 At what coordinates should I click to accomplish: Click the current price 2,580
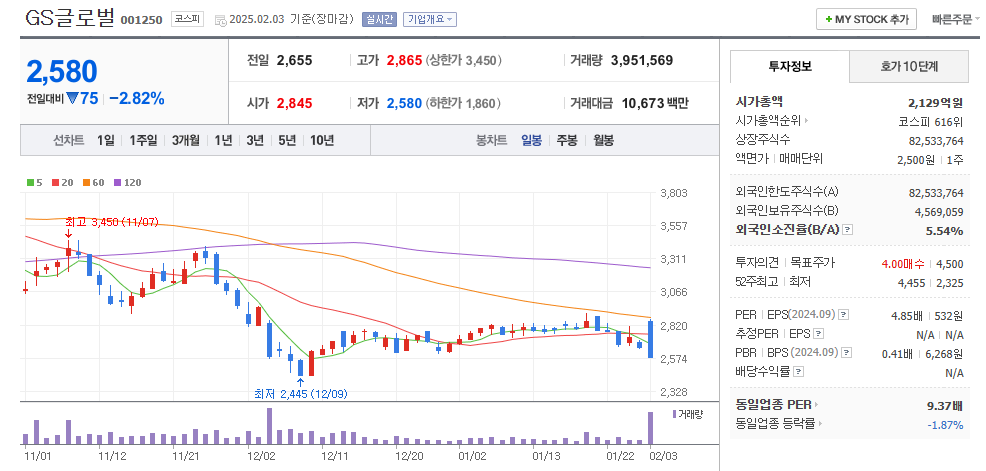coord(62,72)
